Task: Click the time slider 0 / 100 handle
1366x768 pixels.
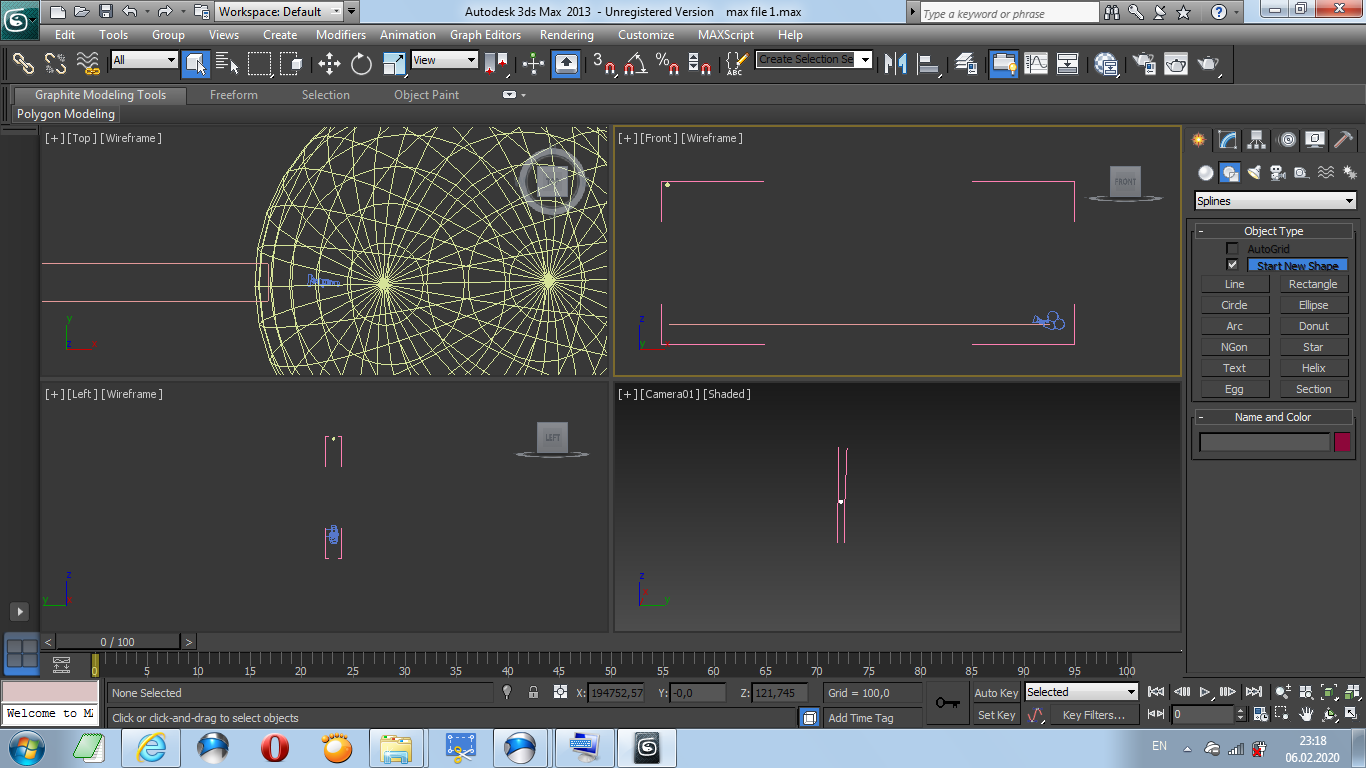Action: 118,642
